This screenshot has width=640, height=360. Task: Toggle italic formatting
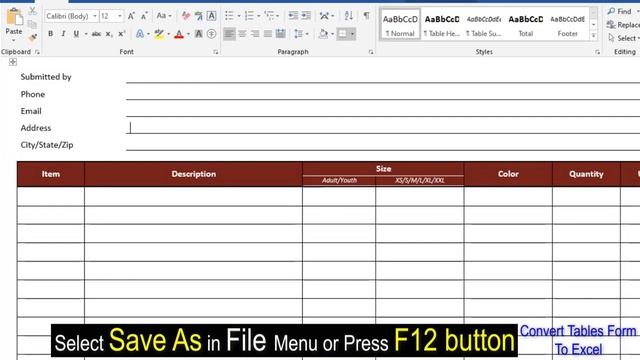[x=63, y=34]
